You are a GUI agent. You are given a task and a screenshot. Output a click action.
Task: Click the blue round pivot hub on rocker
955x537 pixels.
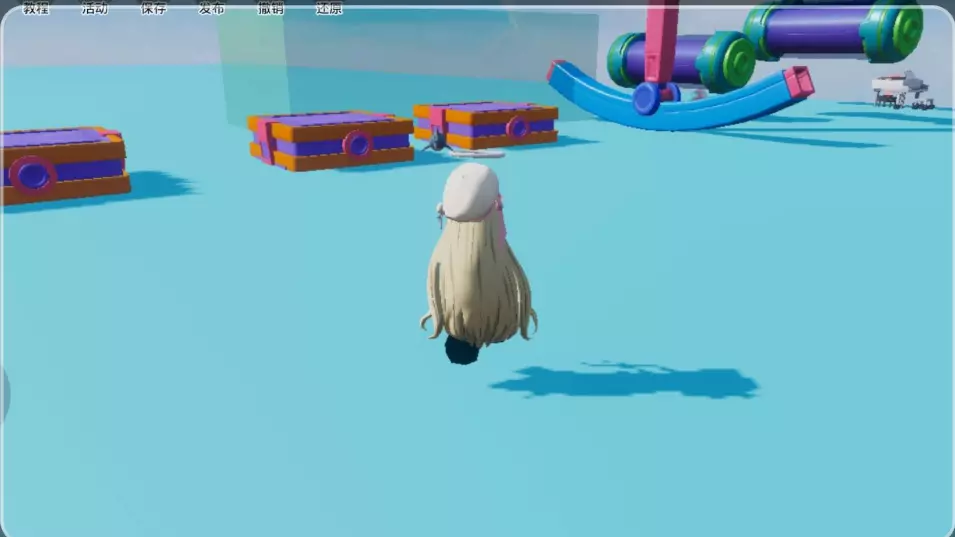(646, 98)
